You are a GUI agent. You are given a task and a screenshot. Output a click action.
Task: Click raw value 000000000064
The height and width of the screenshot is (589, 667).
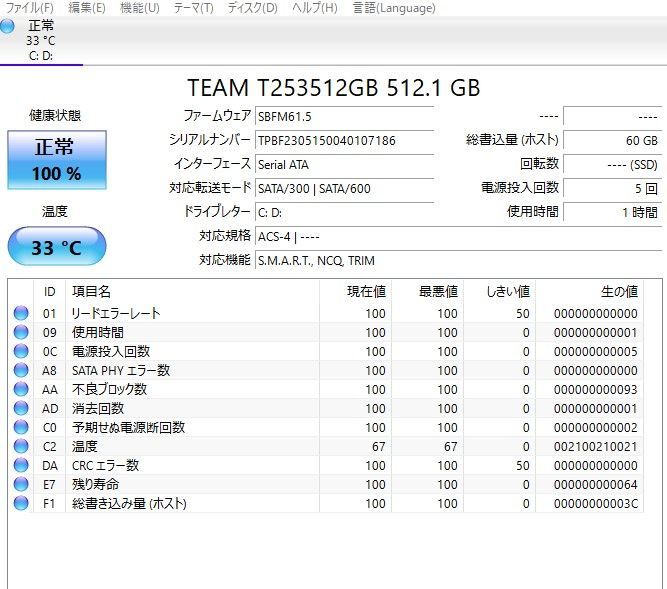pos(596,484)
